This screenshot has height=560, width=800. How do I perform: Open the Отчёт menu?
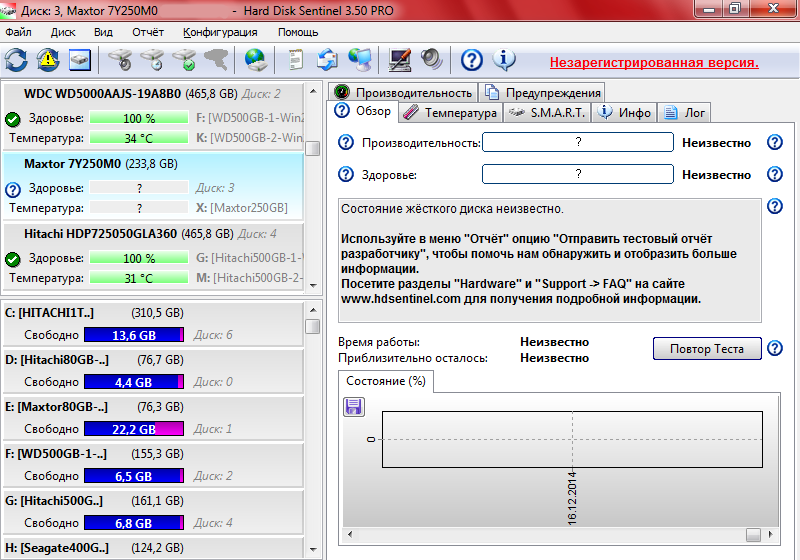[x=148, y=32]
